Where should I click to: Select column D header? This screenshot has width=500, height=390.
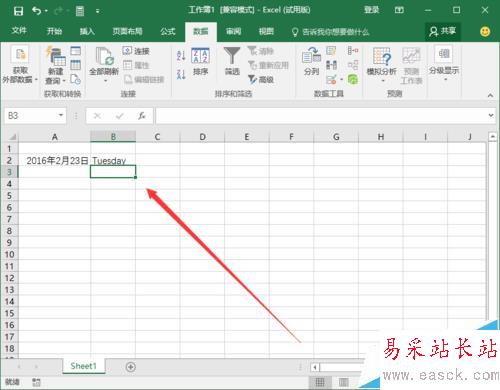click(202, 137)
